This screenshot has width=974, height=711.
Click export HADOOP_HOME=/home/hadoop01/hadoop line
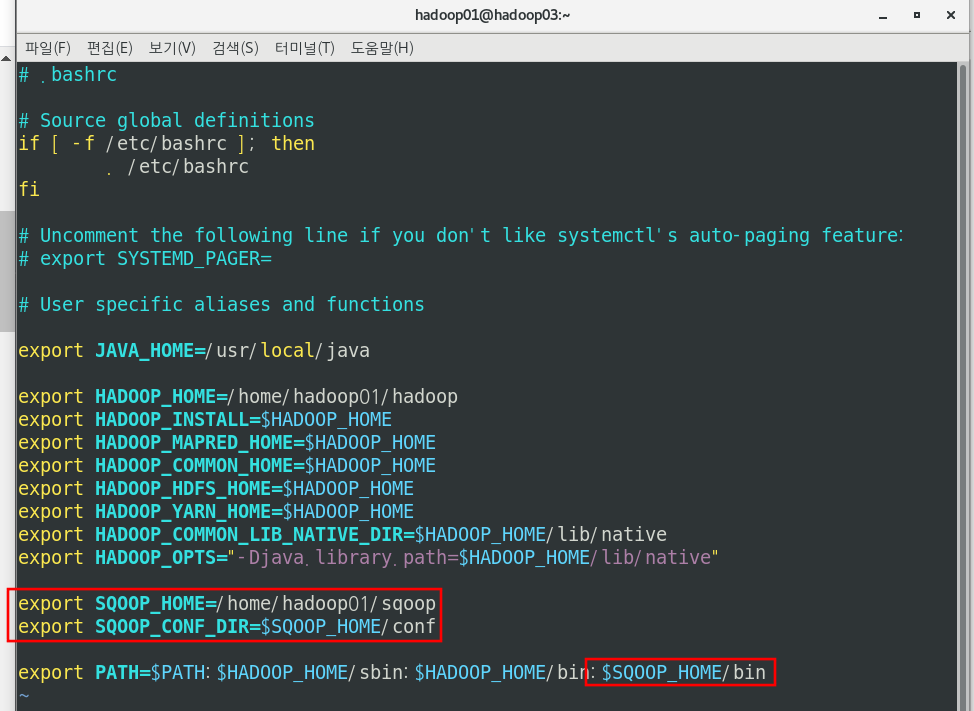click(238, 396)
